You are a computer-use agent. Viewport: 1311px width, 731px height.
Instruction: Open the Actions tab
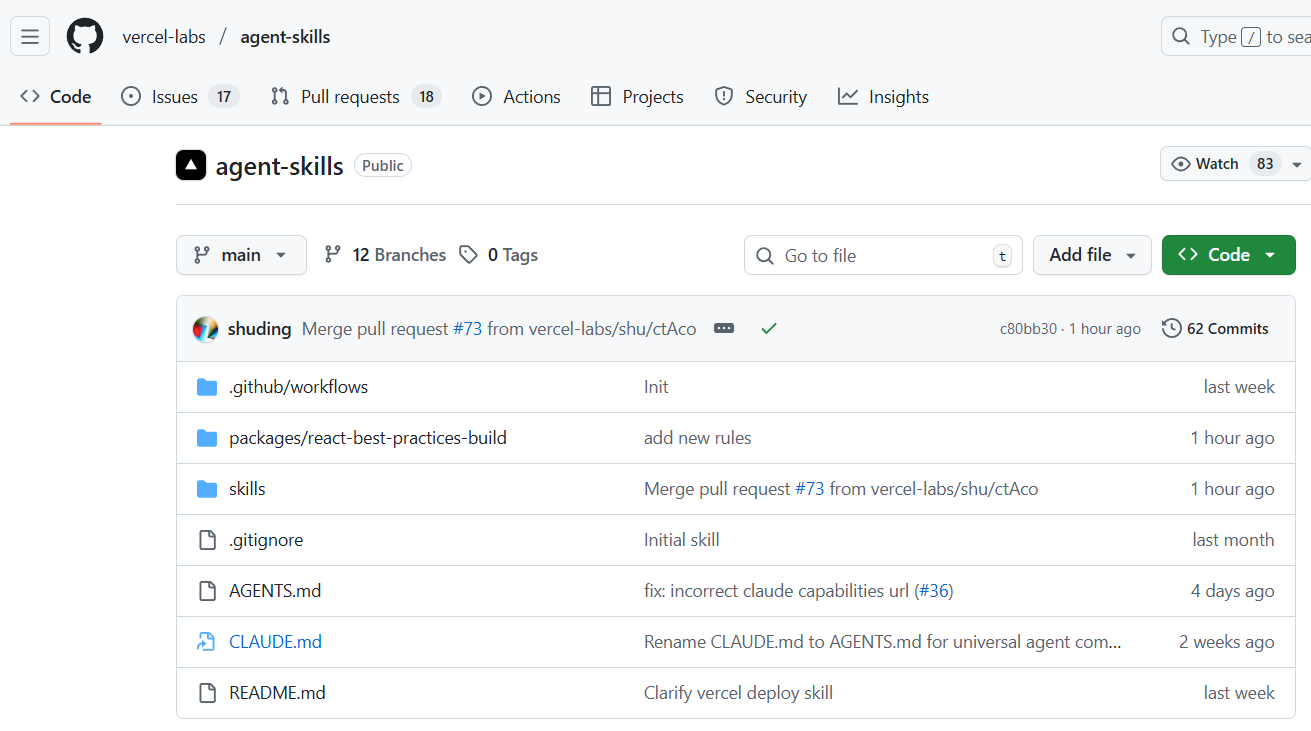516,97
